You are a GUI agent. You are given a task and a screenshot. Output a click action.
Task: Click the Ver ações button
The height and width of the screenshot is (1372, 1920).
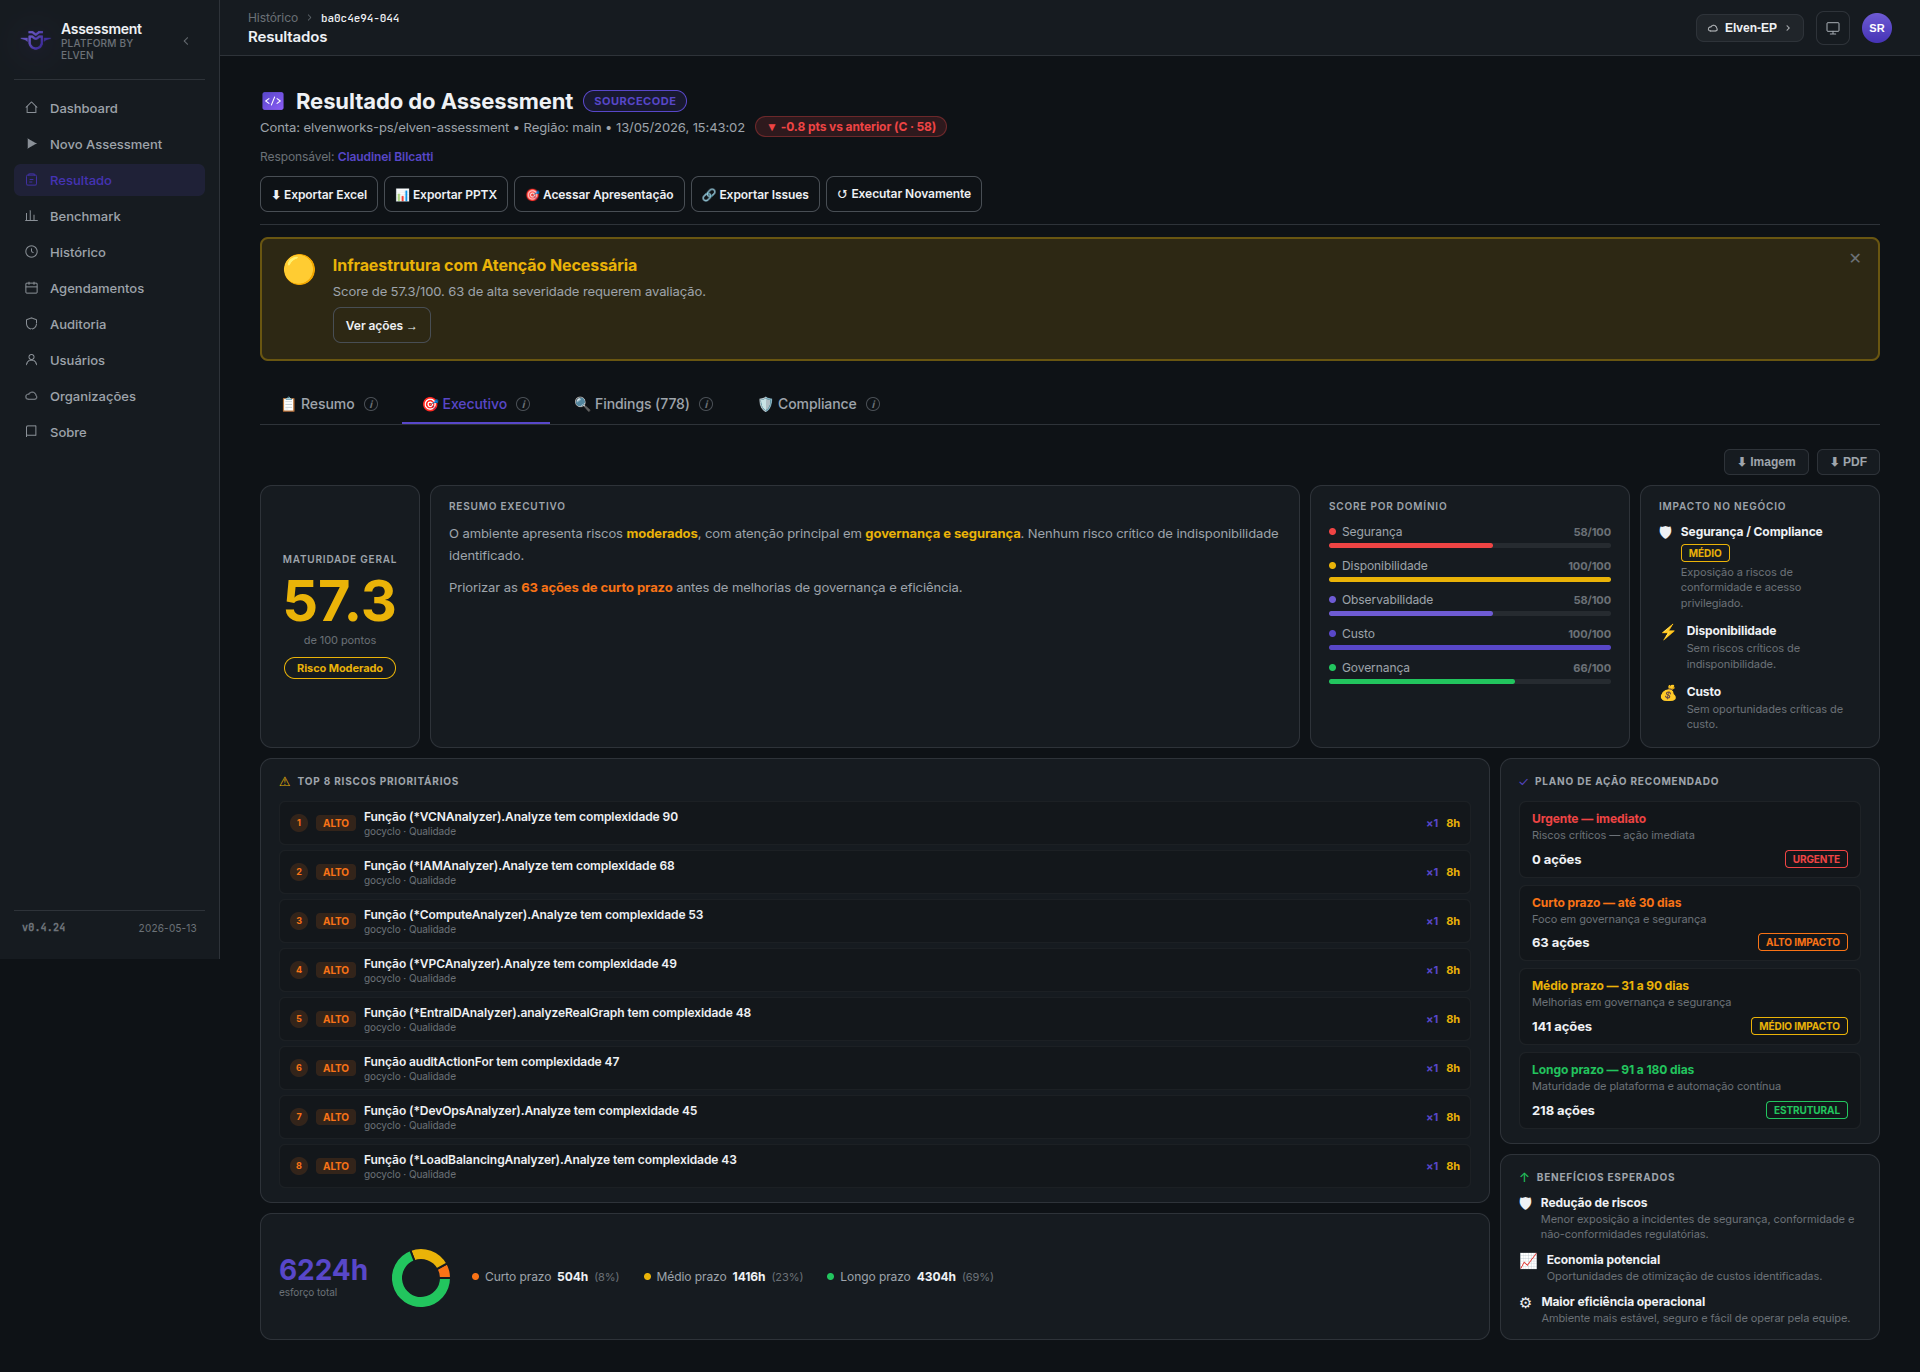tap(381, 326)
